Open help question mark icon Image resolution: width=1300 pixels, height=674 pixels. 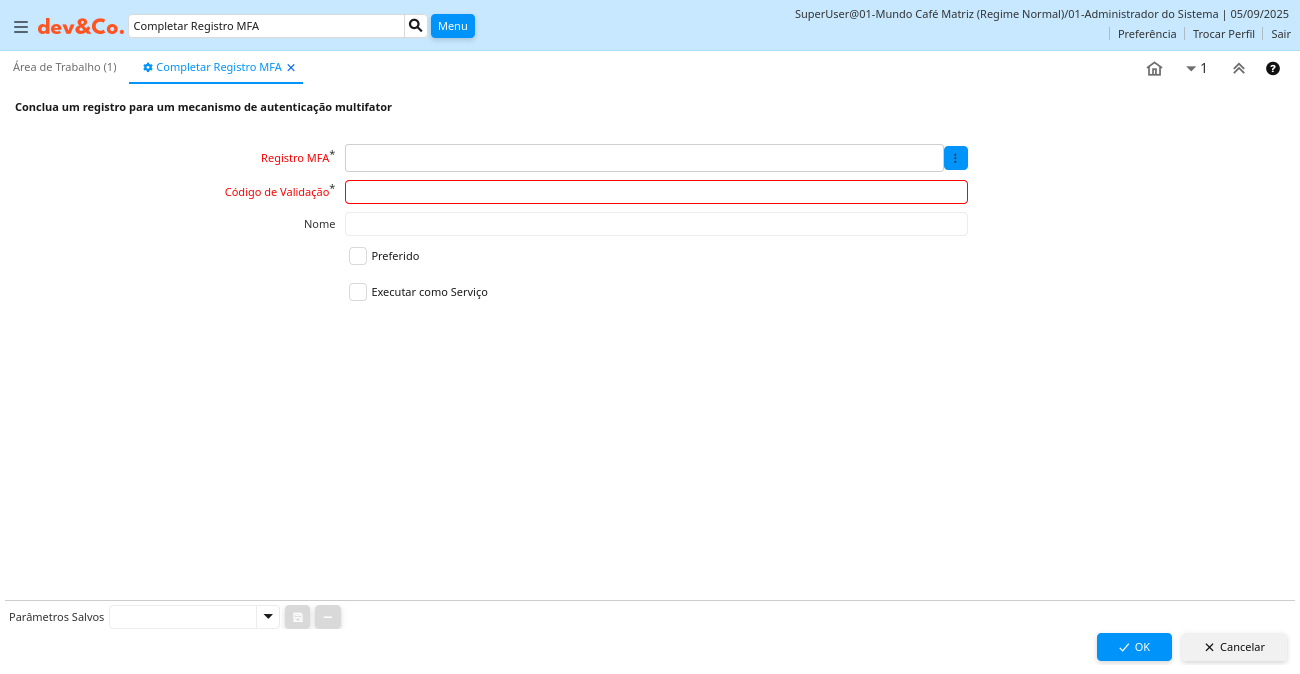1273,69
